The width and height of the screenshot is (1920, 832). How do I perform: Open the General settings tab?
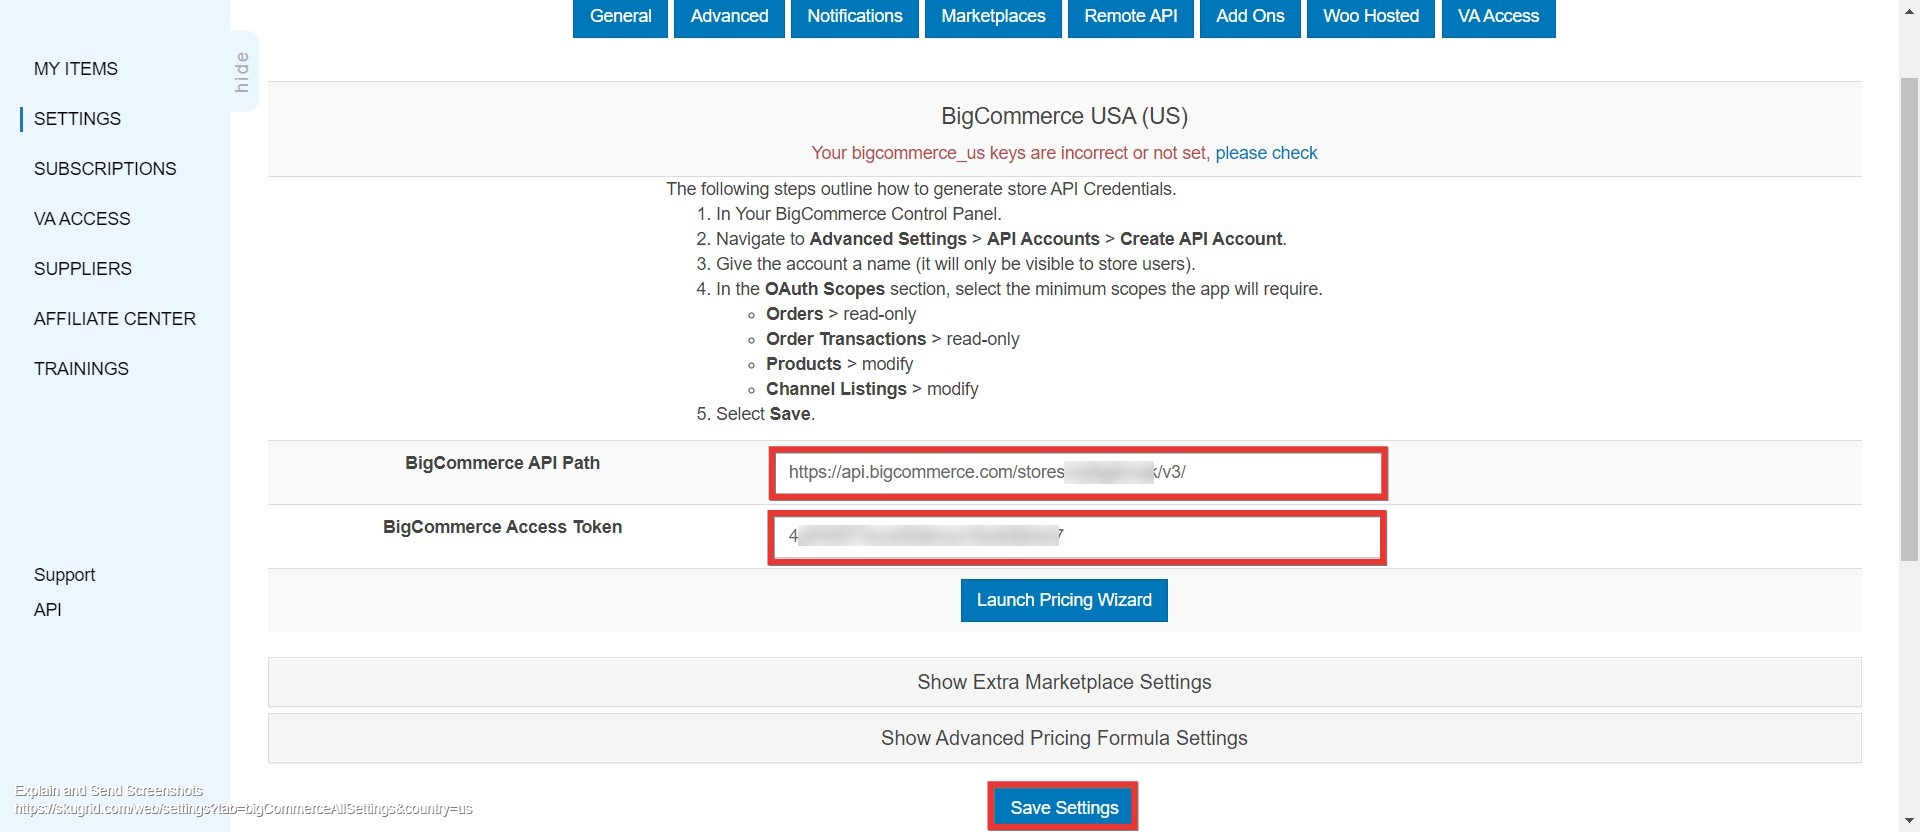coord(620,17)
